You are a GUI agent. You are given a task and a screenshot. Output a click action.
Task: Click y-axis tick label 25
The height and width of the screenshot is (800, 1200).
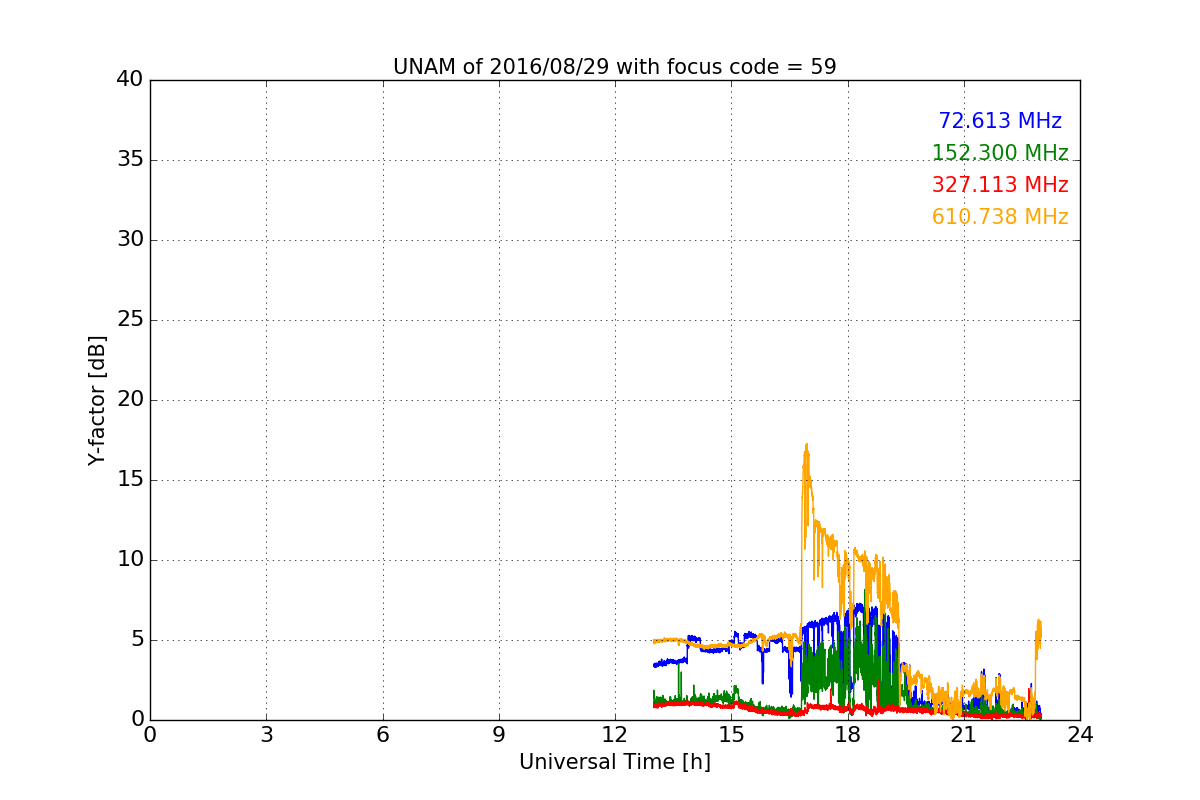130,320
